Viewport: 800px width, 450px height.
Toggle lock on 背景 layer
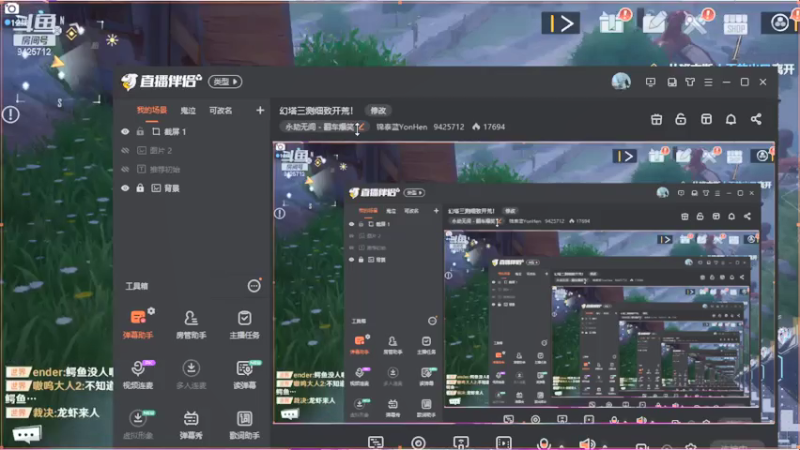click(x=140, y=188)
